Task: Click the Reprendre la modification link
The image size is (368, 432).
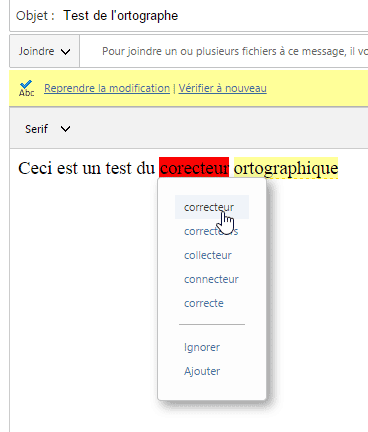Action: [x=107, y=88]
